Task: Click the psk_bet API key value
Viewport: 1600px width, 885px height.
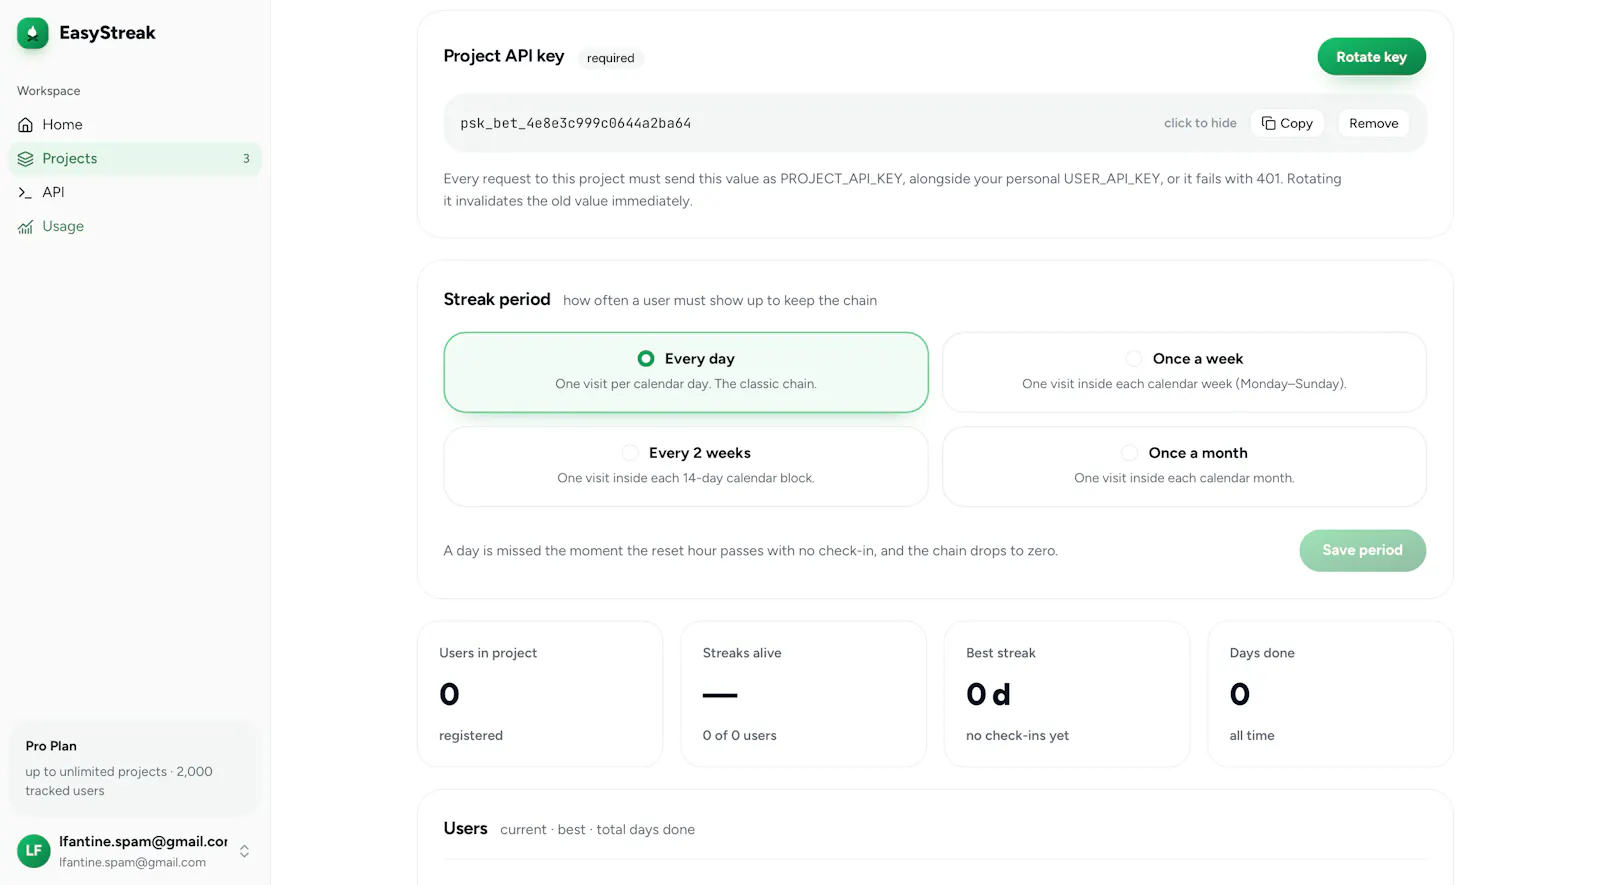Action: 576,123
